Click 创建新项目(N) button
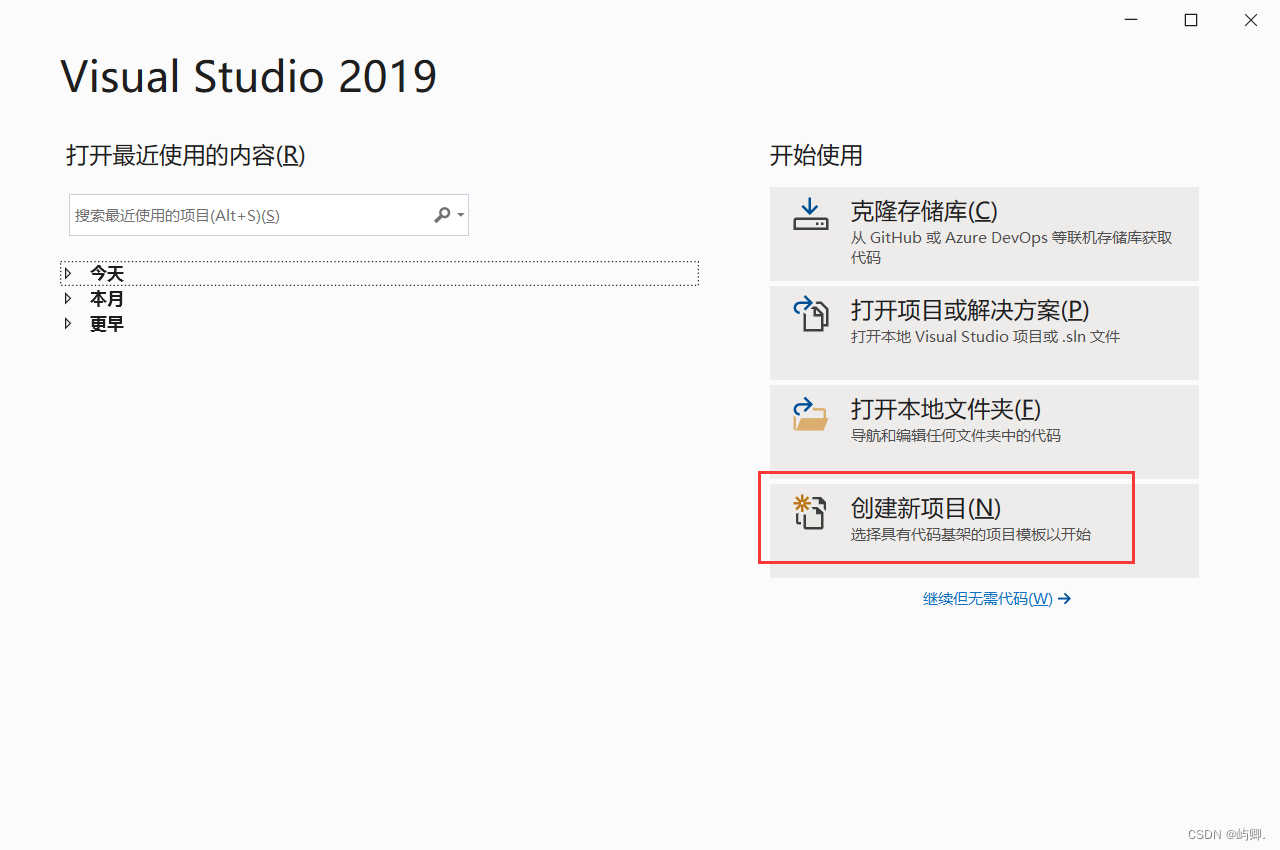Image resolution: width=1280 pixels, height=850 pixels. [984, 530]
